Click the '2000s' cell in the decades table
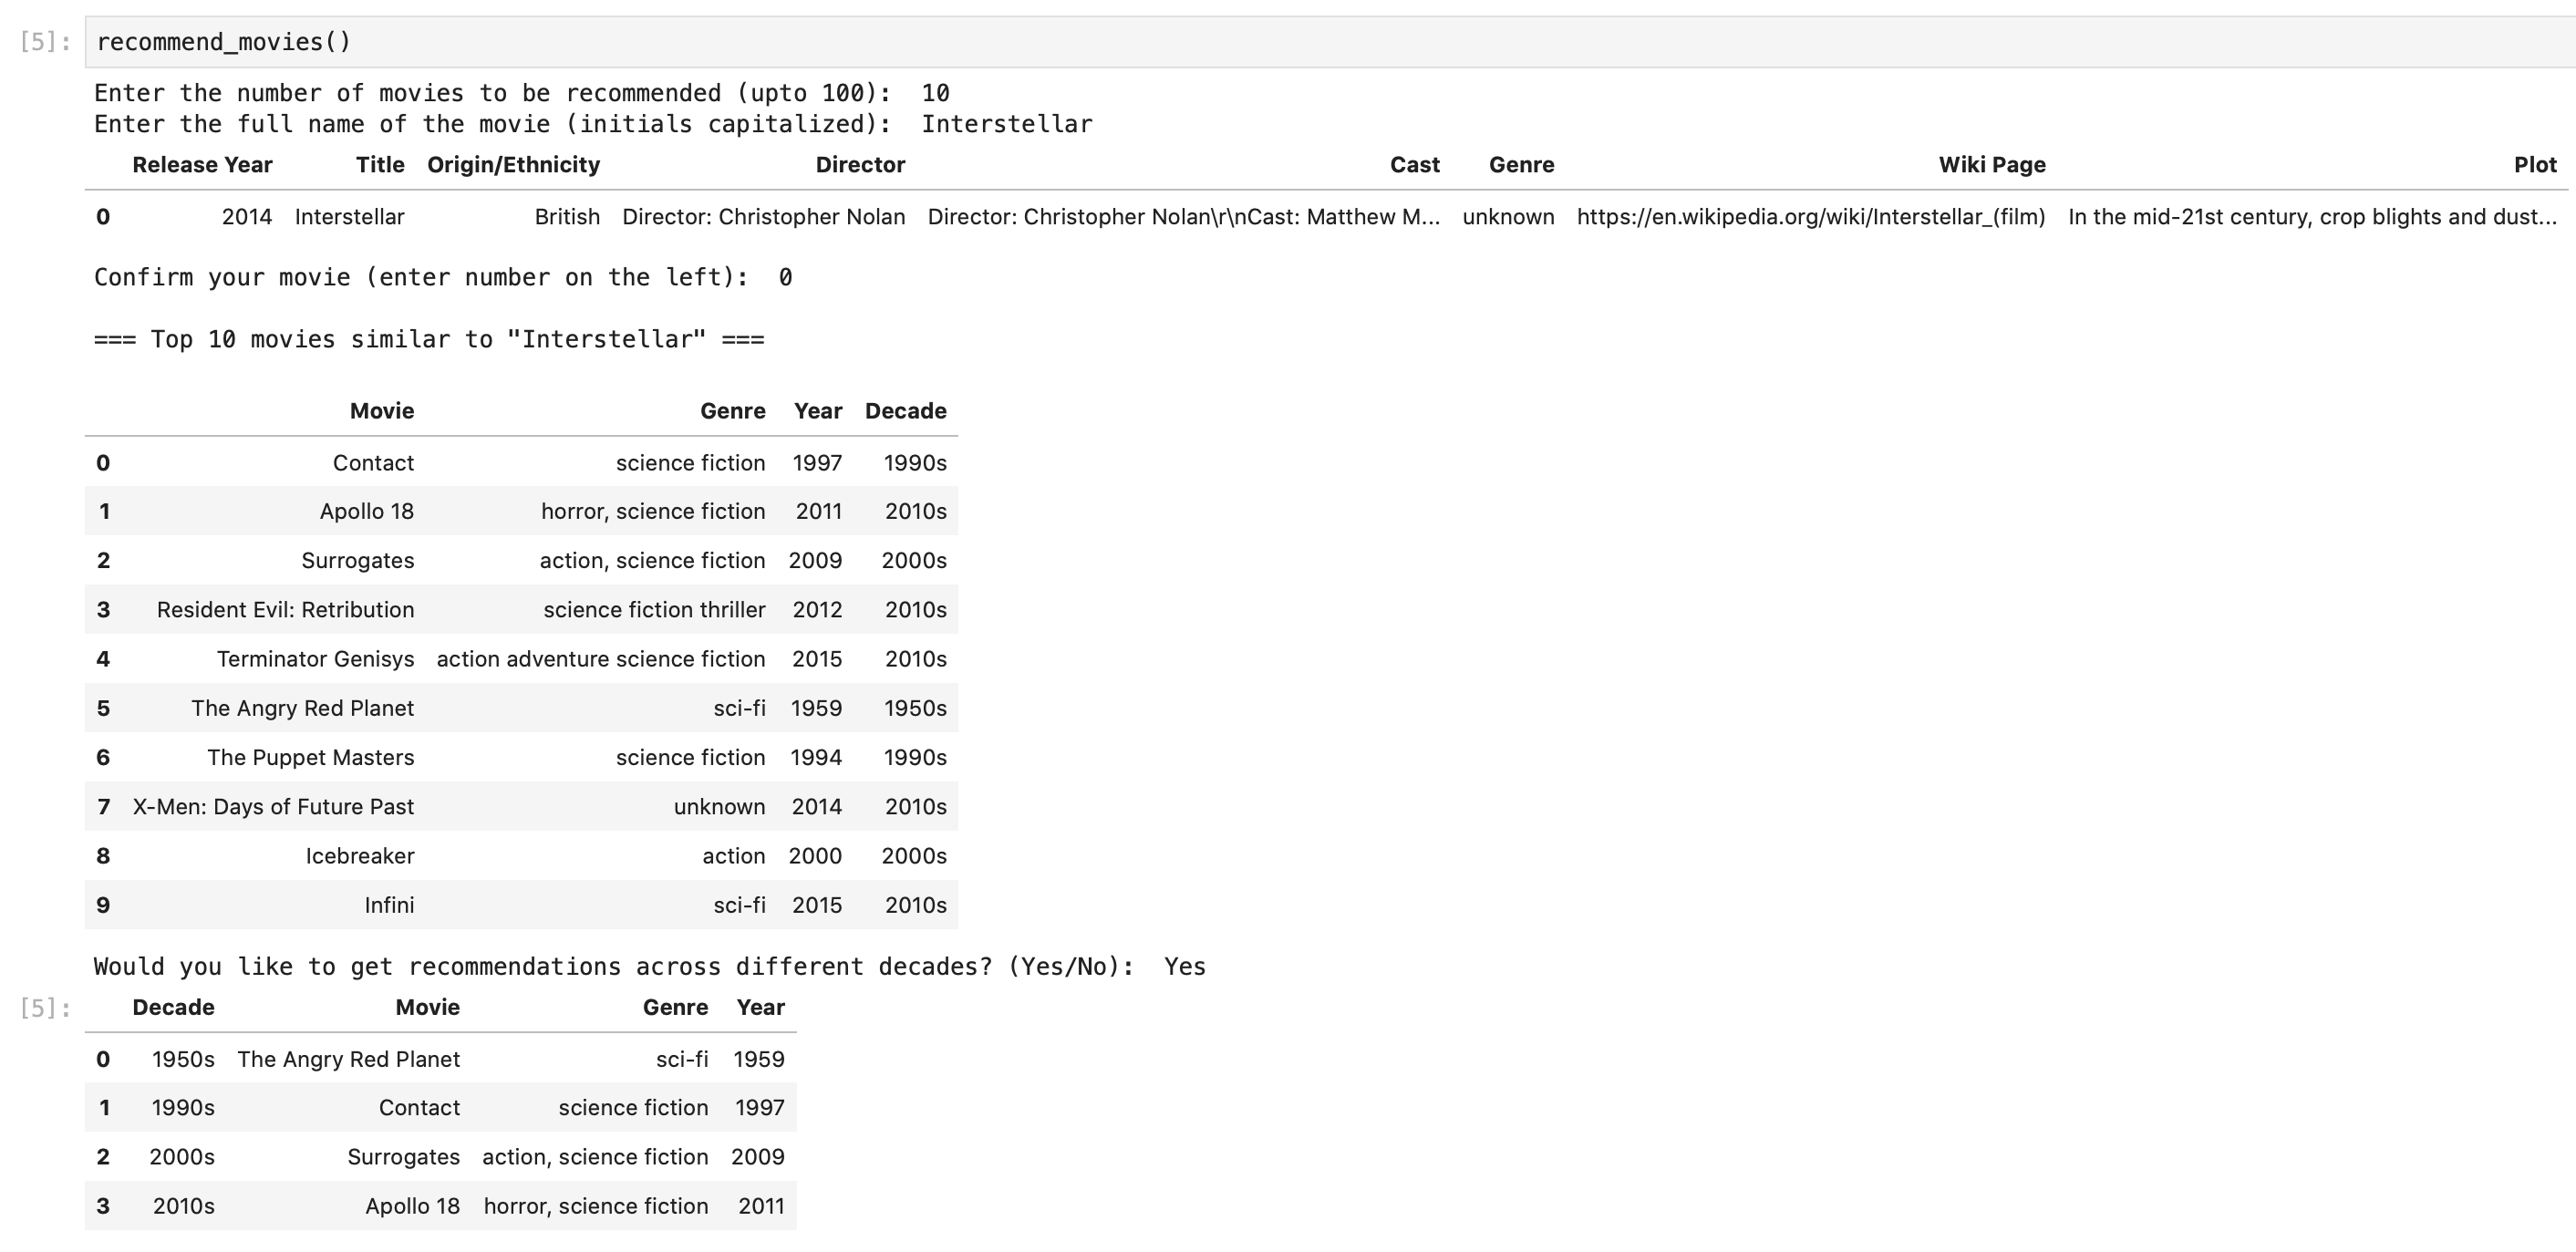2576x1252 pixels. [181, 1157]
